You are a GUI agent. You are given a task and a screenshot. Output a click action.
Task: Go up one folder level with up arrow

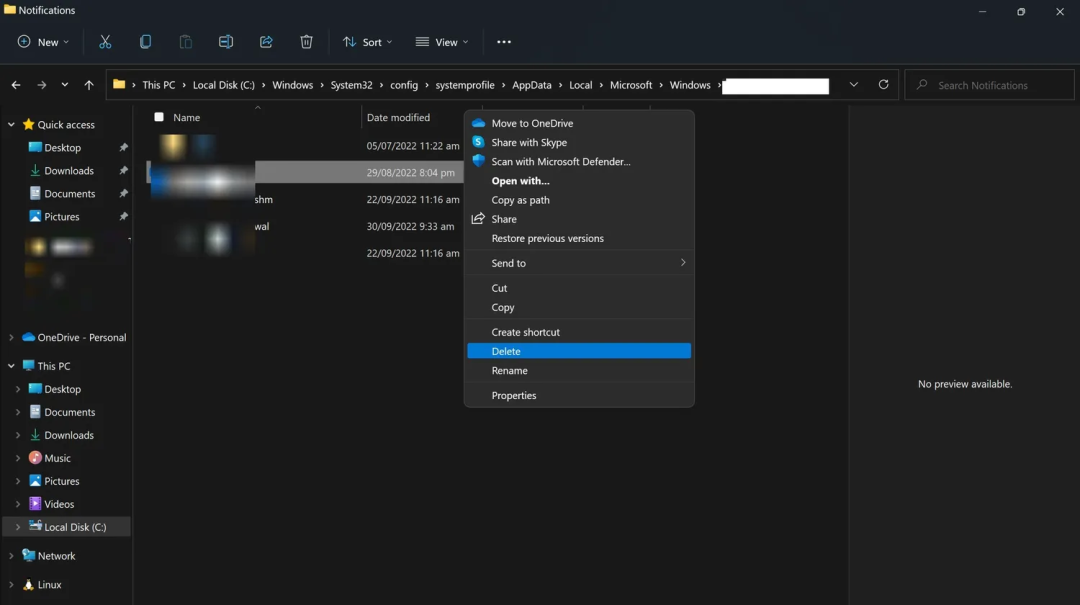89,85
